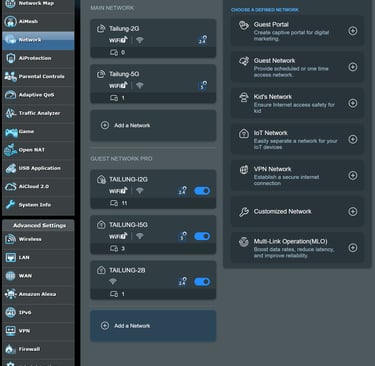The image size is (375, 366).
Task: Turn off the TAILUNG-2B network switch
Action: [x=202, y=282]
